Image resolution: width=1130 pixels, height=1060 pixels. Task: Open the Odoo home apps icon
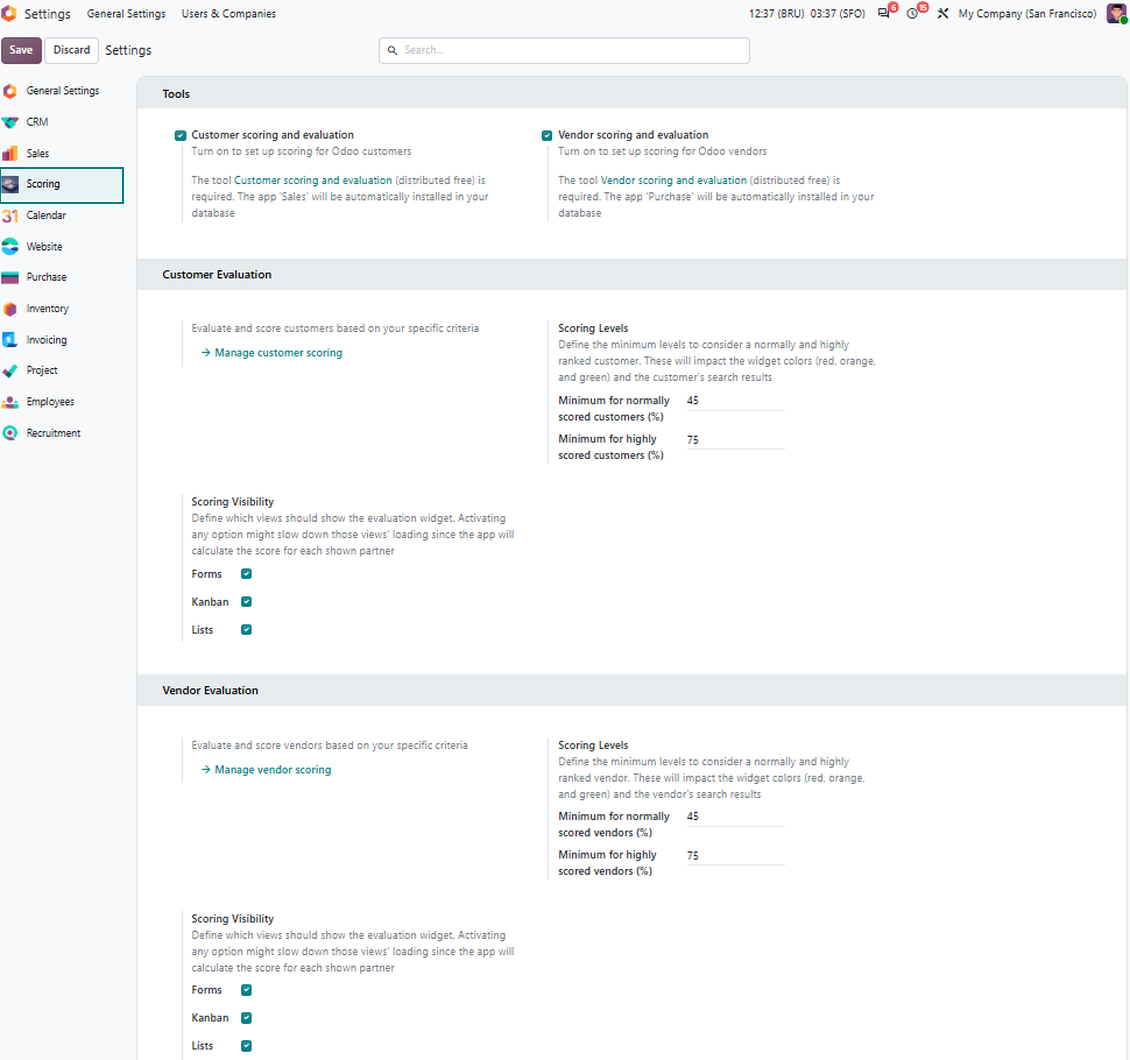pos(9,13)
